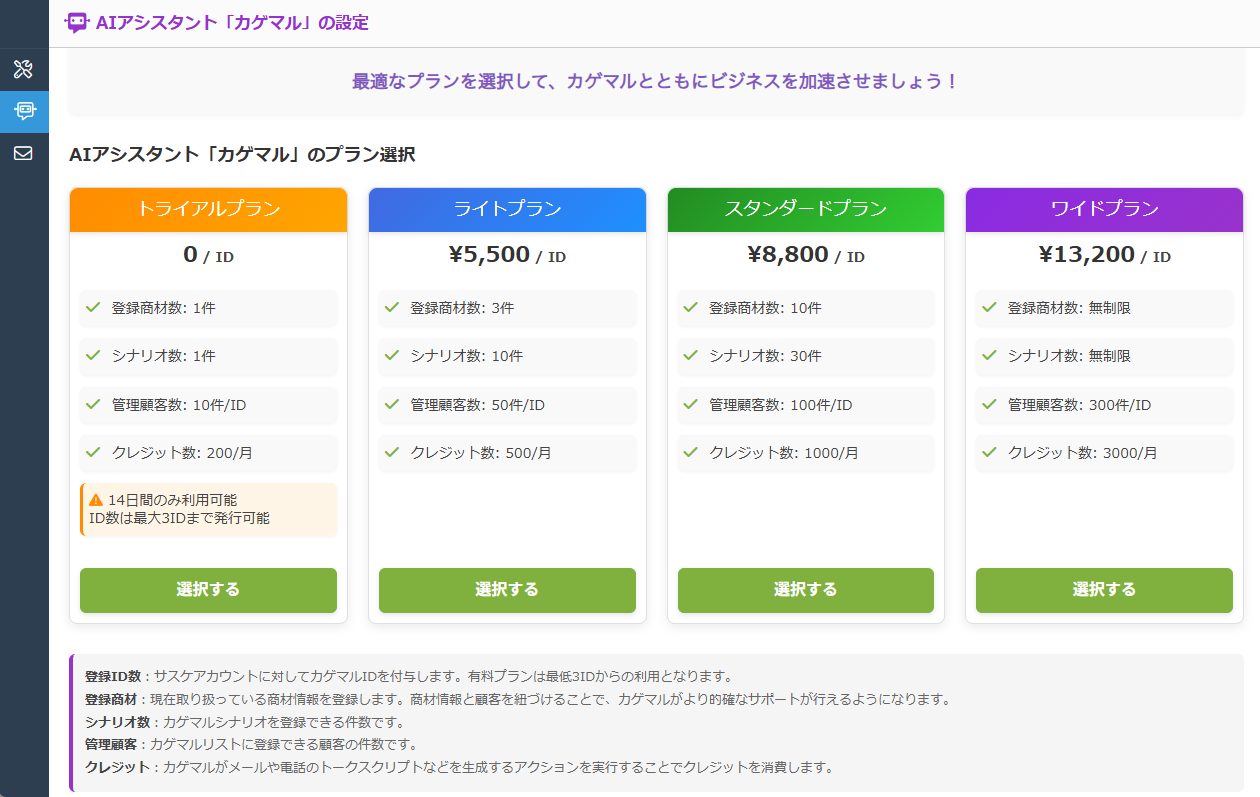Open the tools settings icon in sidebar
This screenshot has width=1260, height=797.
tap(23, 69)
